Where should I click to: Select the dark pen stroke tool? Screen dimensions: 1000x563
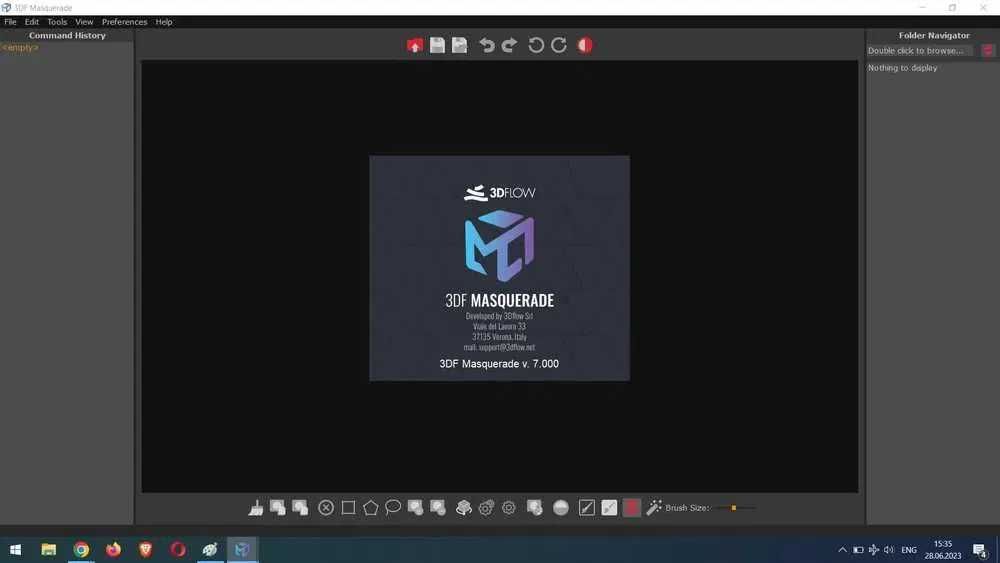pos(587,508)
